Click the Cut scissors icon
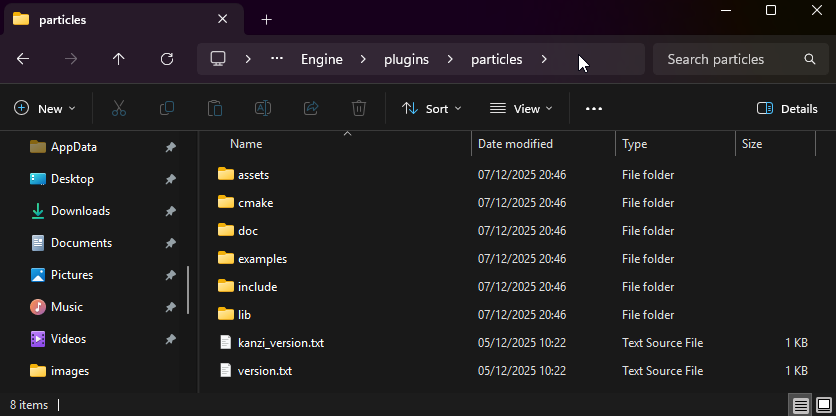836x416 pixels. click(119, 109)
